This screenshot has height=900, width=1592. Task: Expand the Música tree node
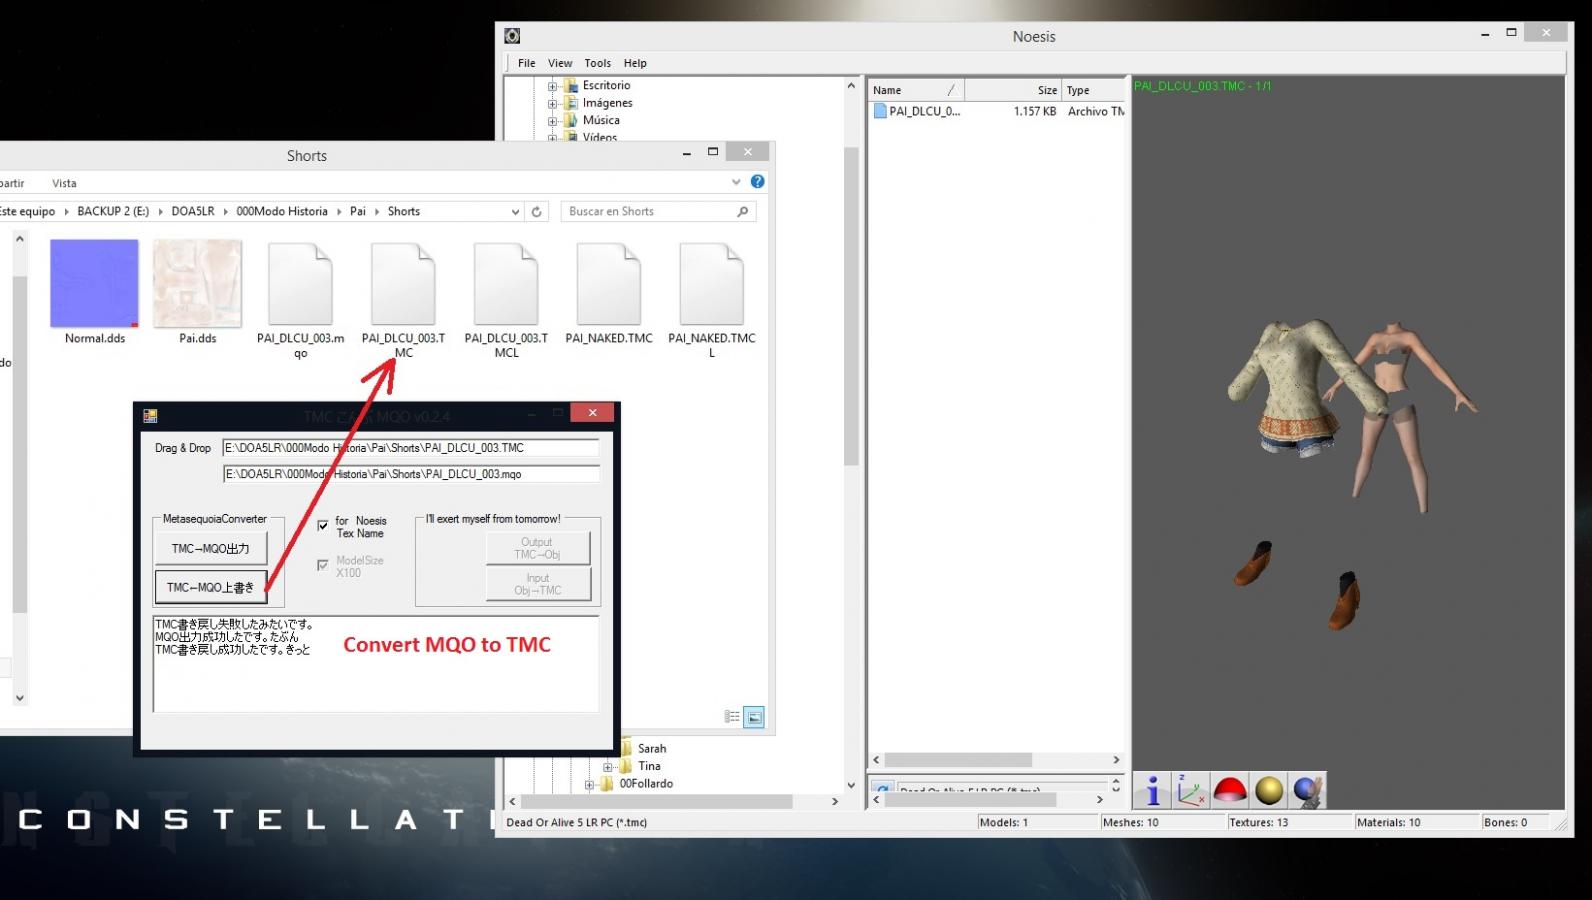pyautogui.click(x=552, y=120)
